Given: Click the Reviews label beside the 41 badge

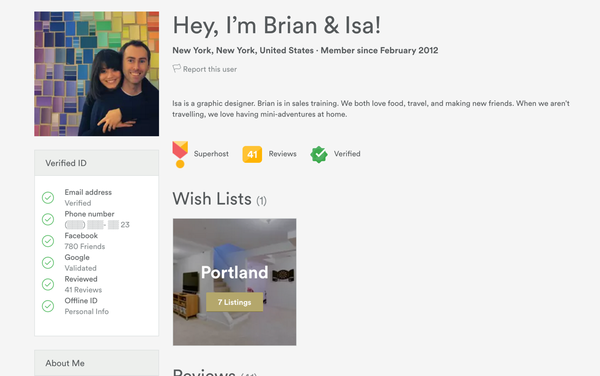Looking at the screenshot, I should tap(282, 154).
